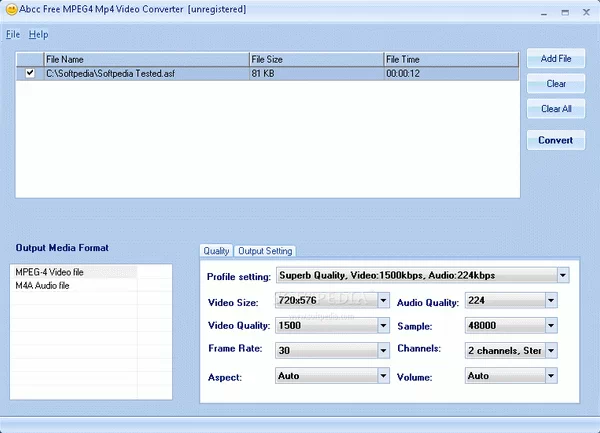Open the Frame Rate dropdown

(x=383, y=350)
